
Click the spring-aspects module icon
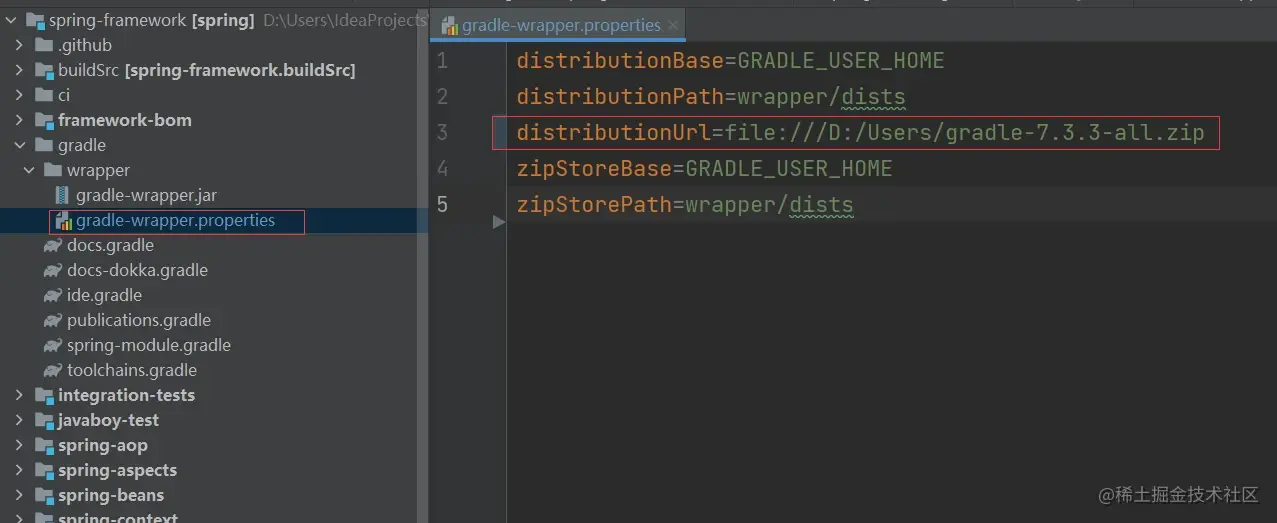[43, 470]
